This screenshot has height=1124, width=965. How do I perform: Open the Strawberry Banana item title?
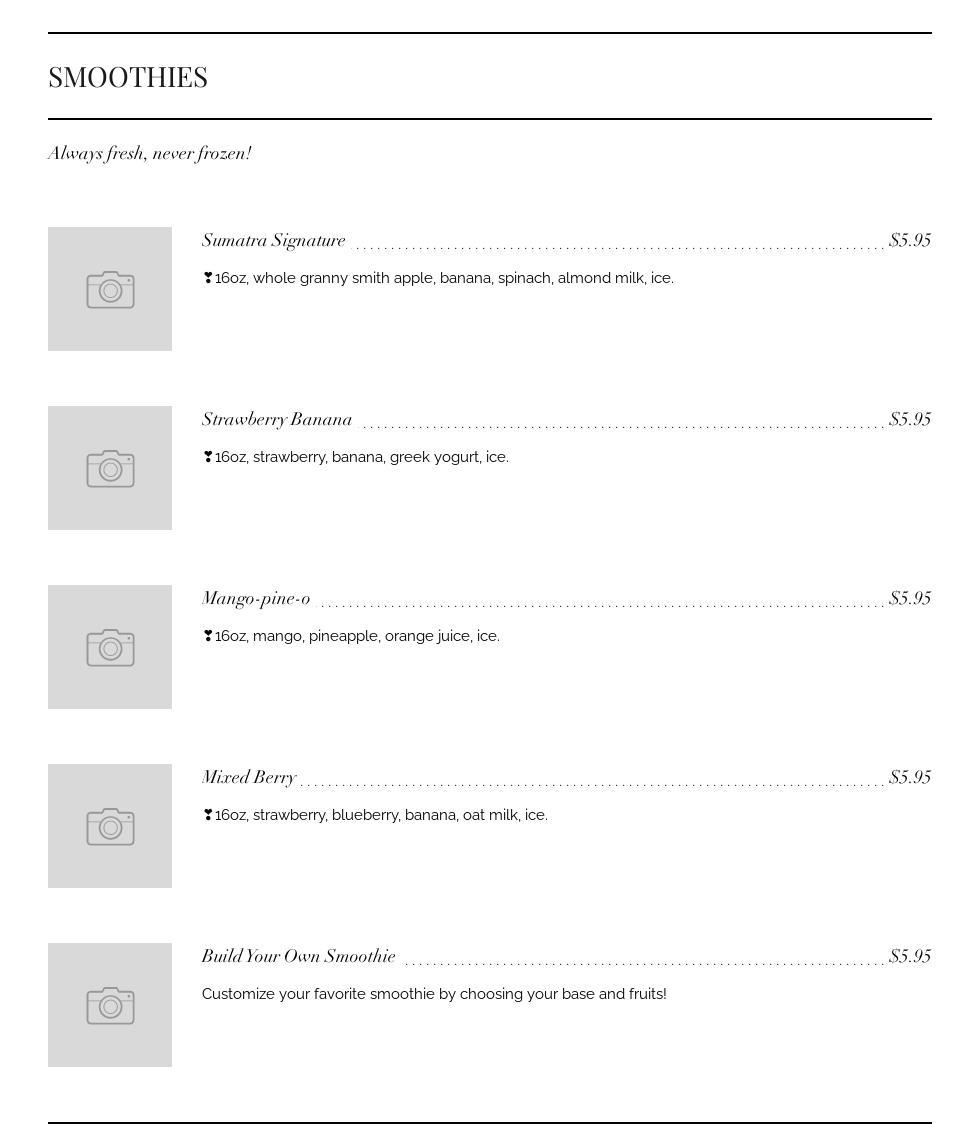[x=276, y=420]
